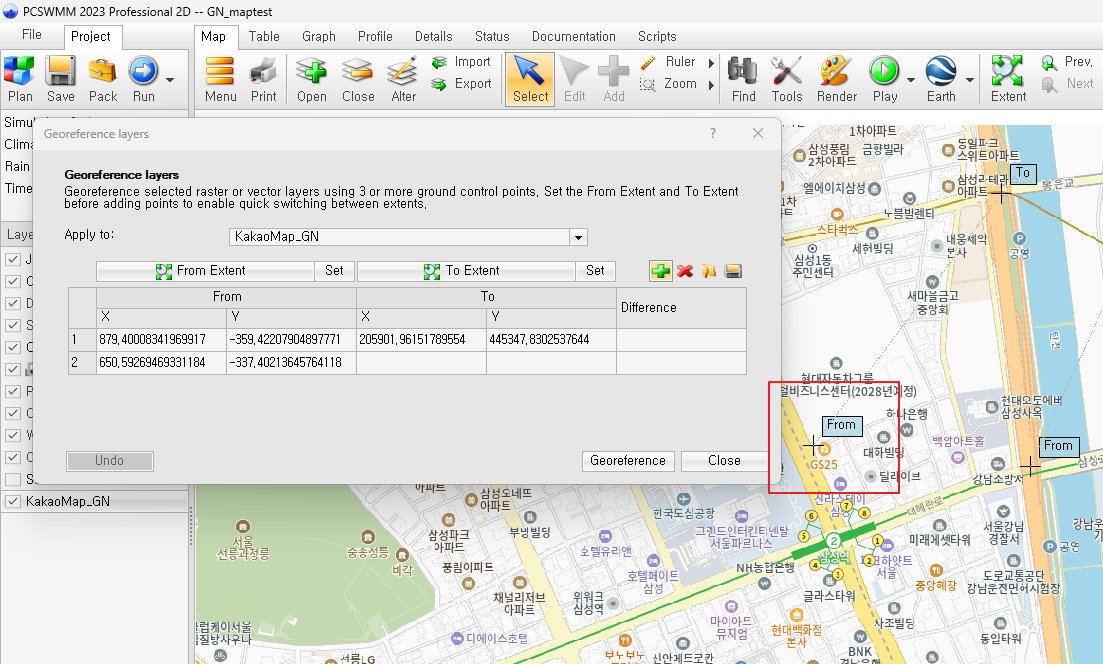Click Set next to From Extent
Viewport: 1103px width, 664px height.
click(x=334, y=271)
